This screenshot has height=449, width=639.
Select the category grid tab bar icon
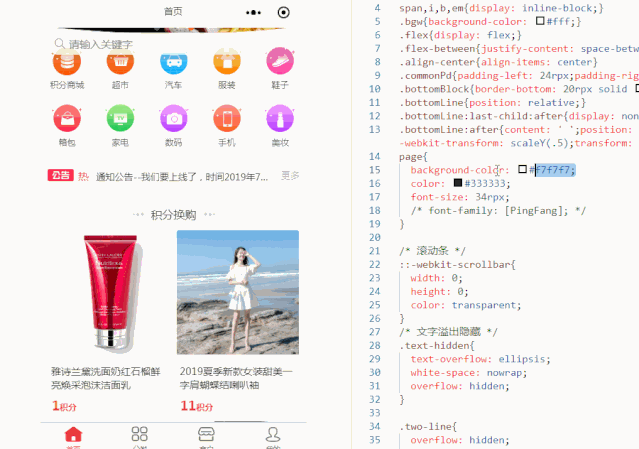click(140, 434)
